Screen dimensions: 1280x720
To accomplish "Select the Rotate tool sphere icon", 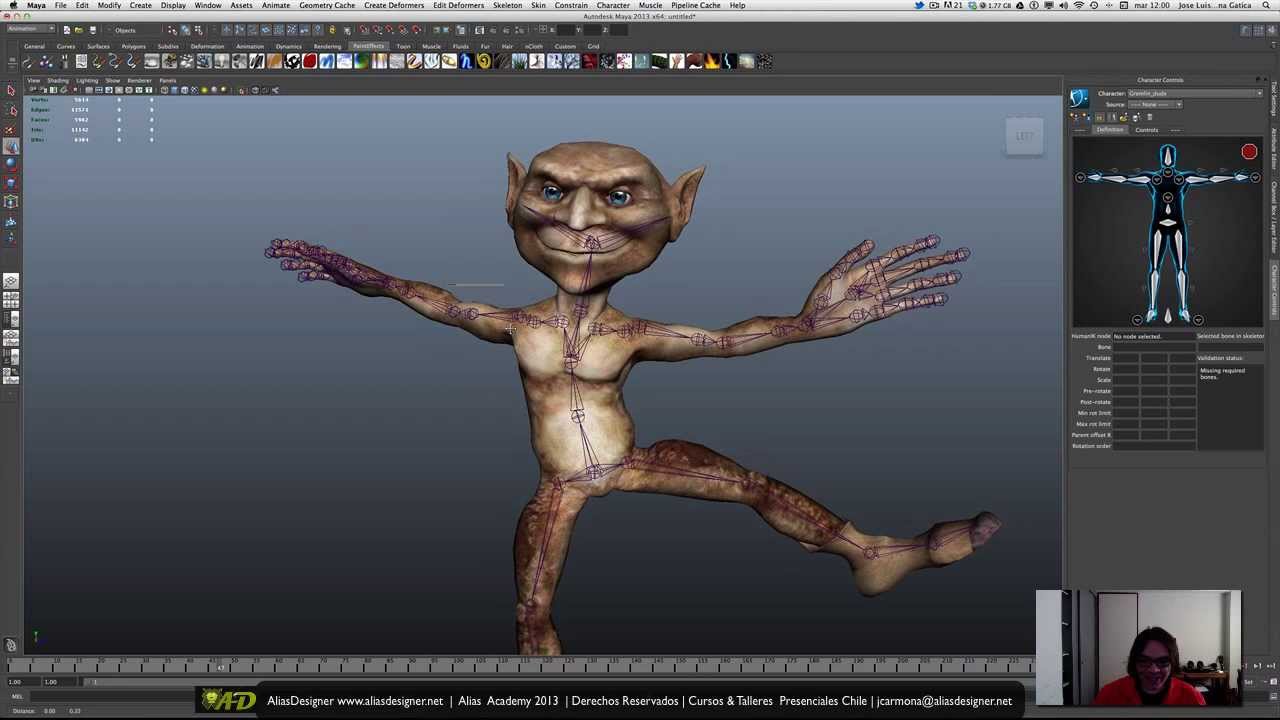I will click(11, 164).
